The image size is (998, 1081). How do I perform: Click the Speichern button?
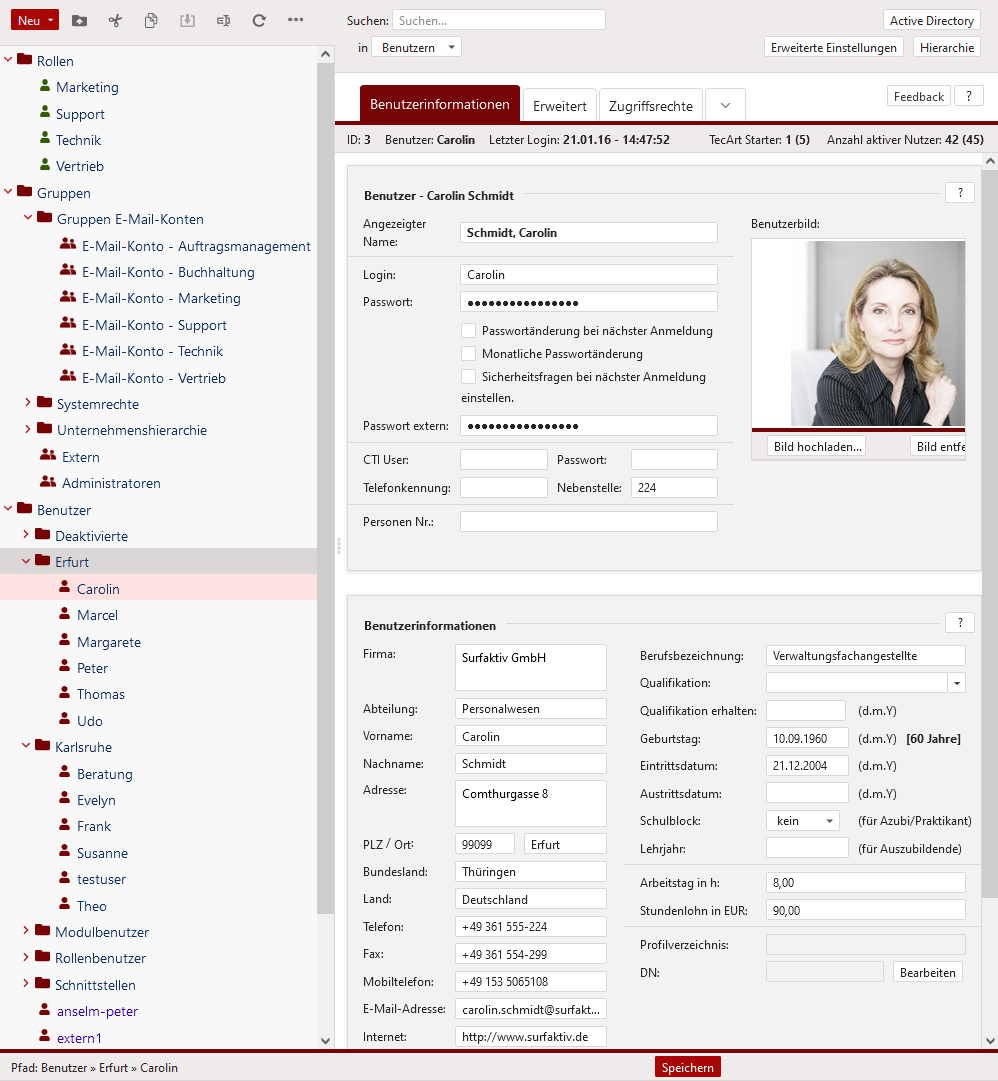687,1067
